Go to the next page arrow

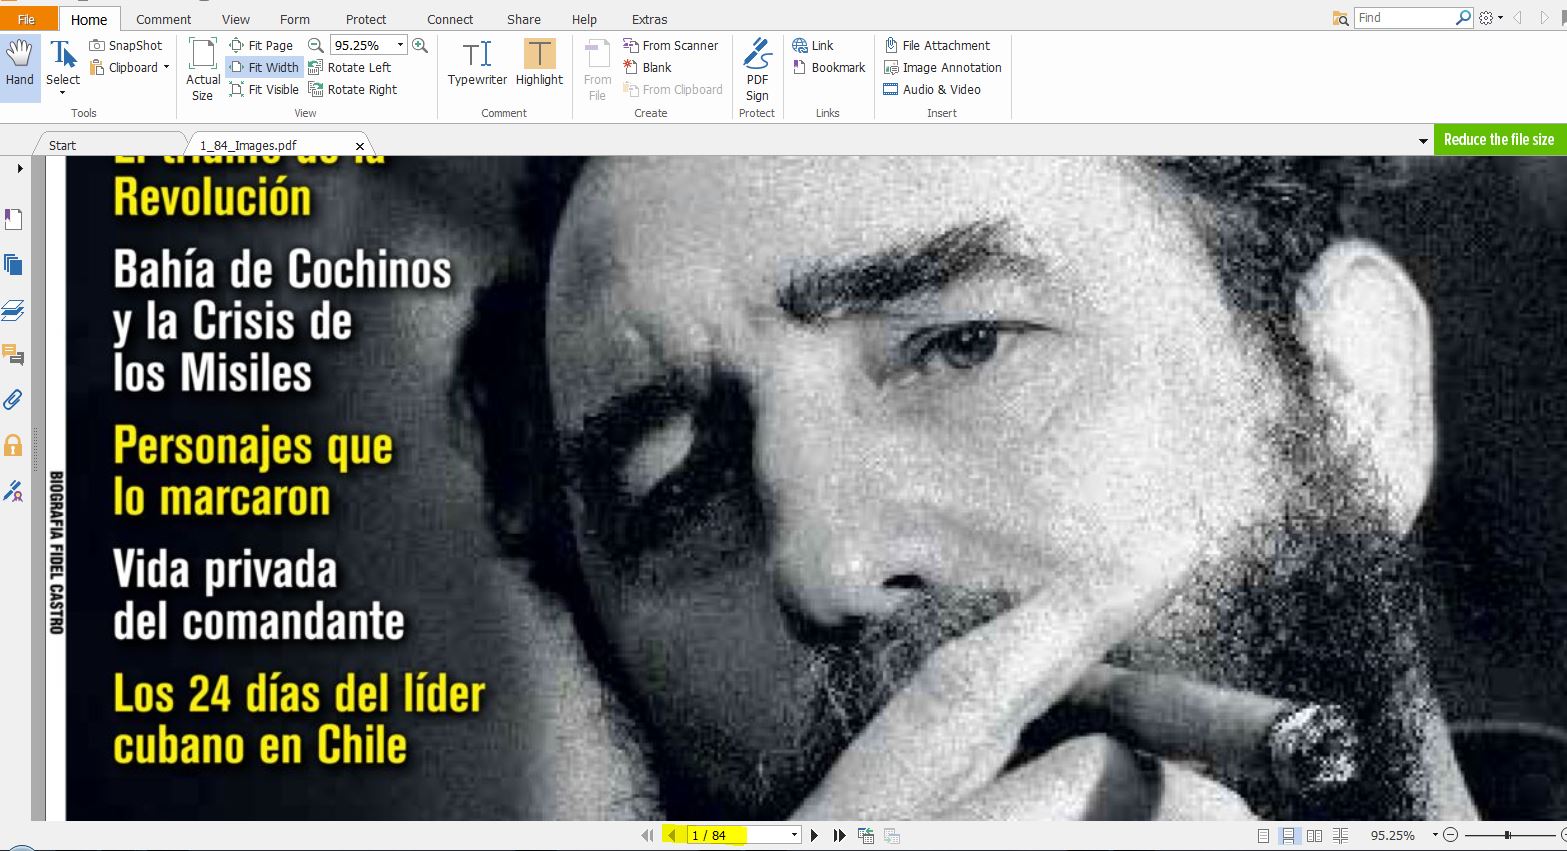tap(814, 835)
